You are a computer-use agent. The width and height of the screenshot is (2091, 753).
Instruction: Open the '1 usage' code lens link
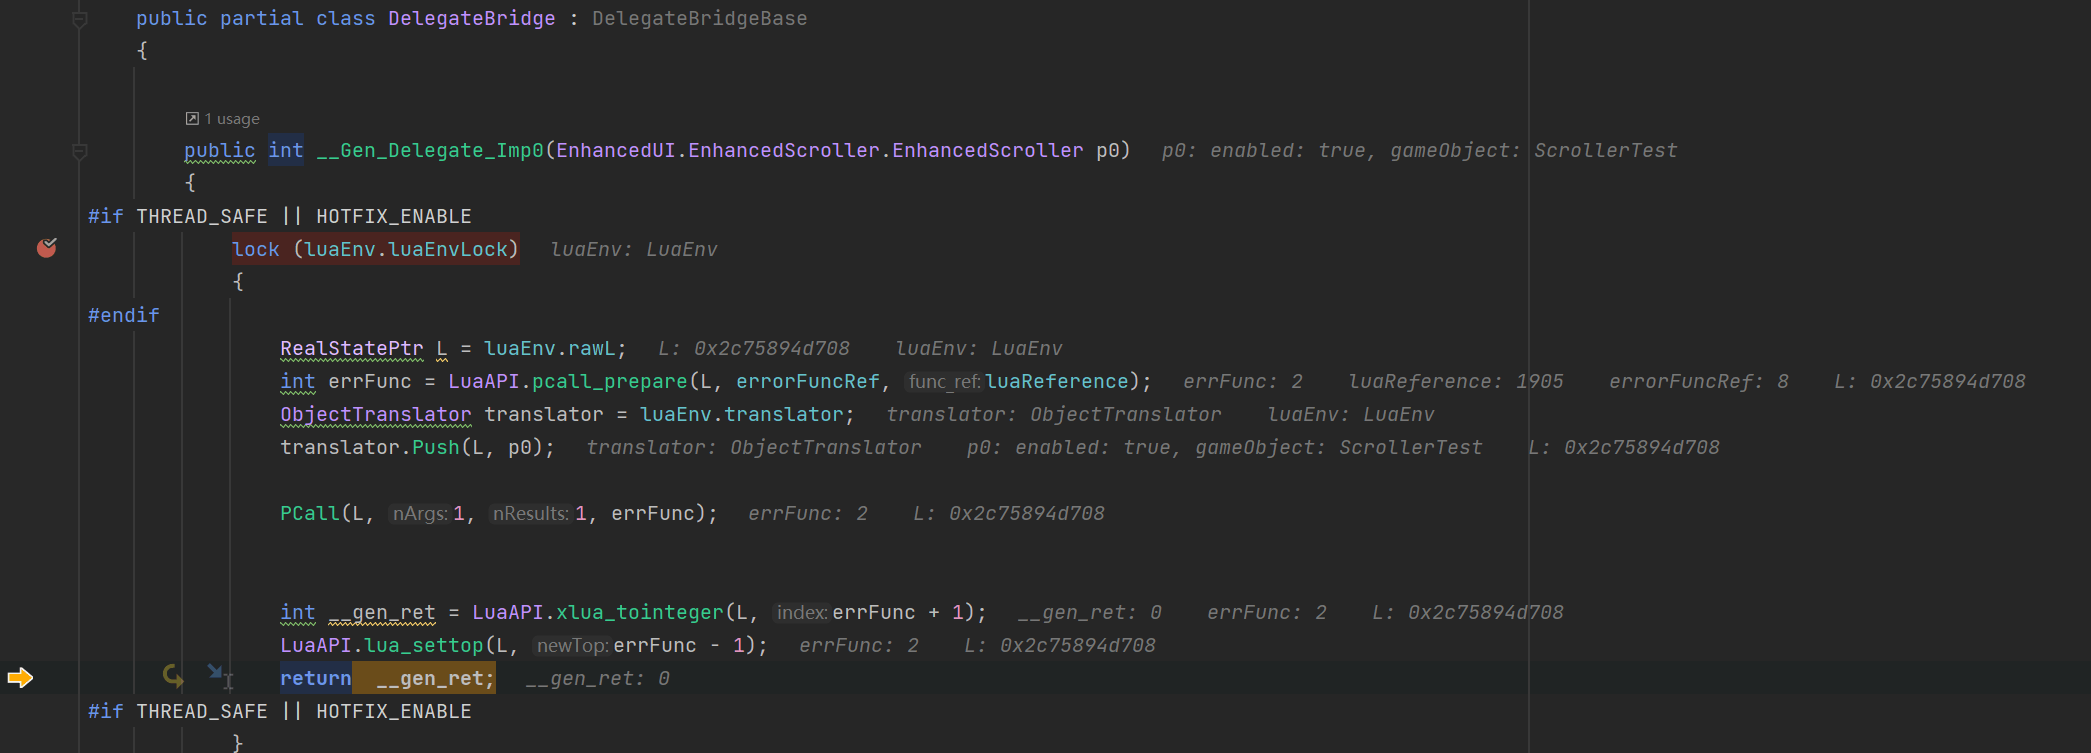click(232, 118)
